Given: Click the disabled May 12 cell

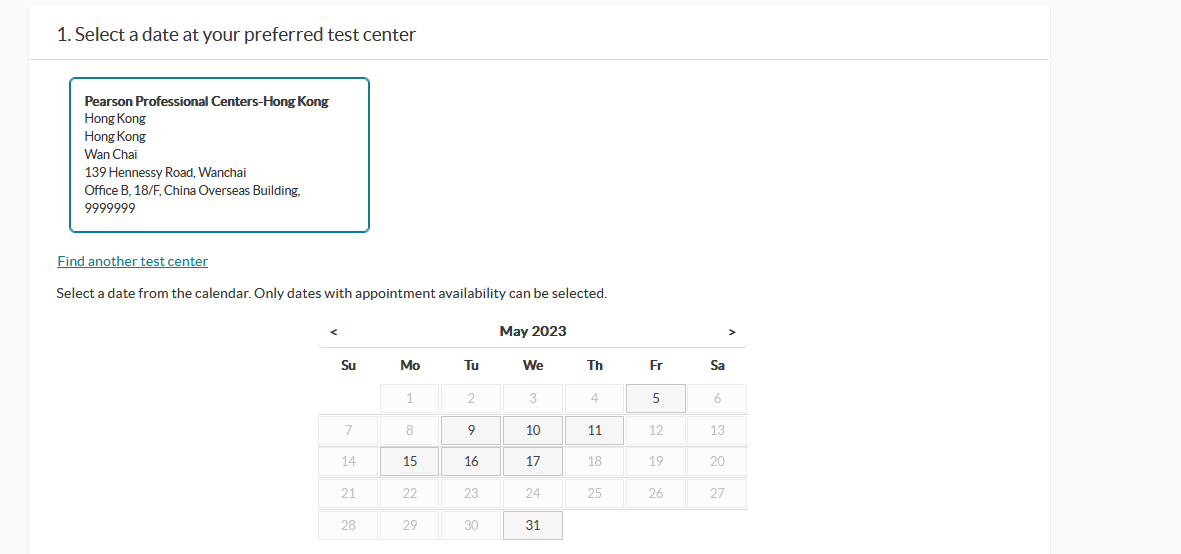Looking at the screenshot, I should click(656, 431).
